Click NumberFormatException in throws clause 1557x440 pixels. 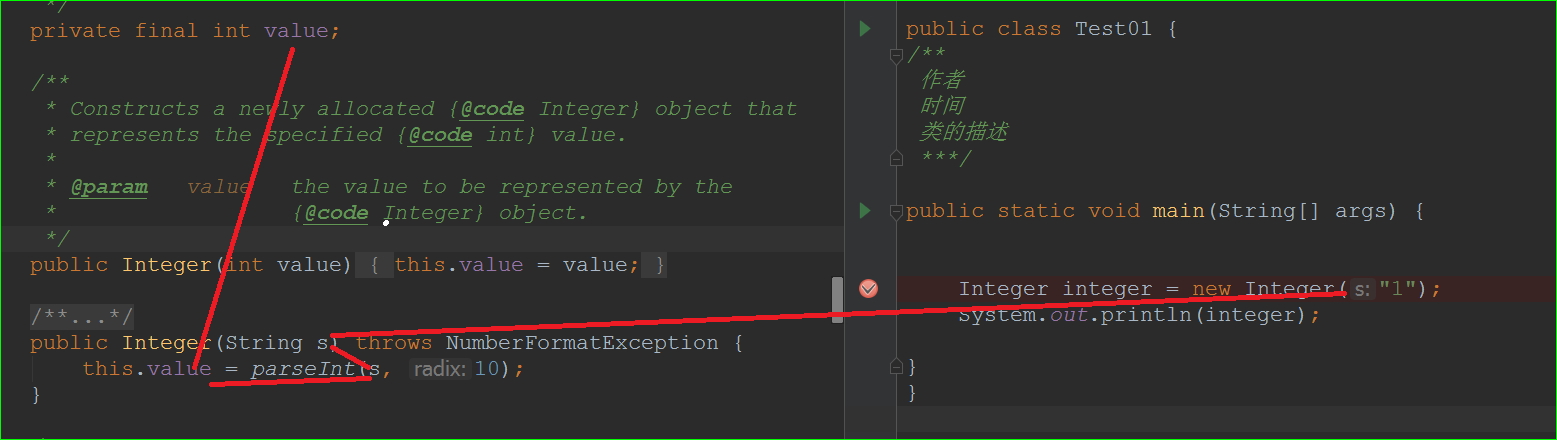tap(582, 343)
